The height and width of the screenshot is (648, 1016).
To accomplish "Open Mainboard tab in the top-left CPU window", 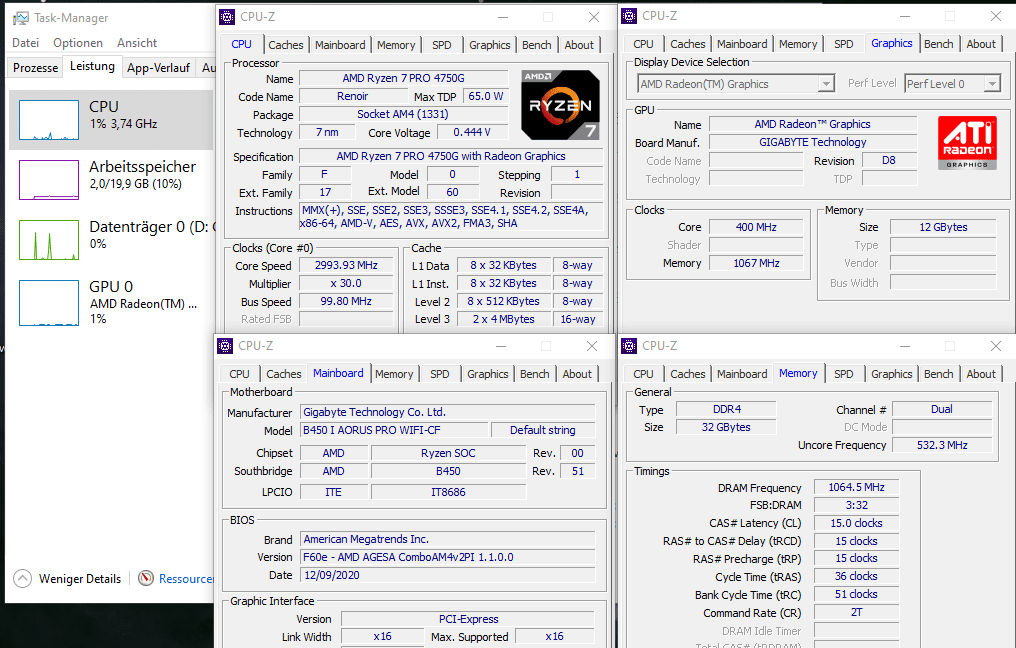I will click(340, 45).
